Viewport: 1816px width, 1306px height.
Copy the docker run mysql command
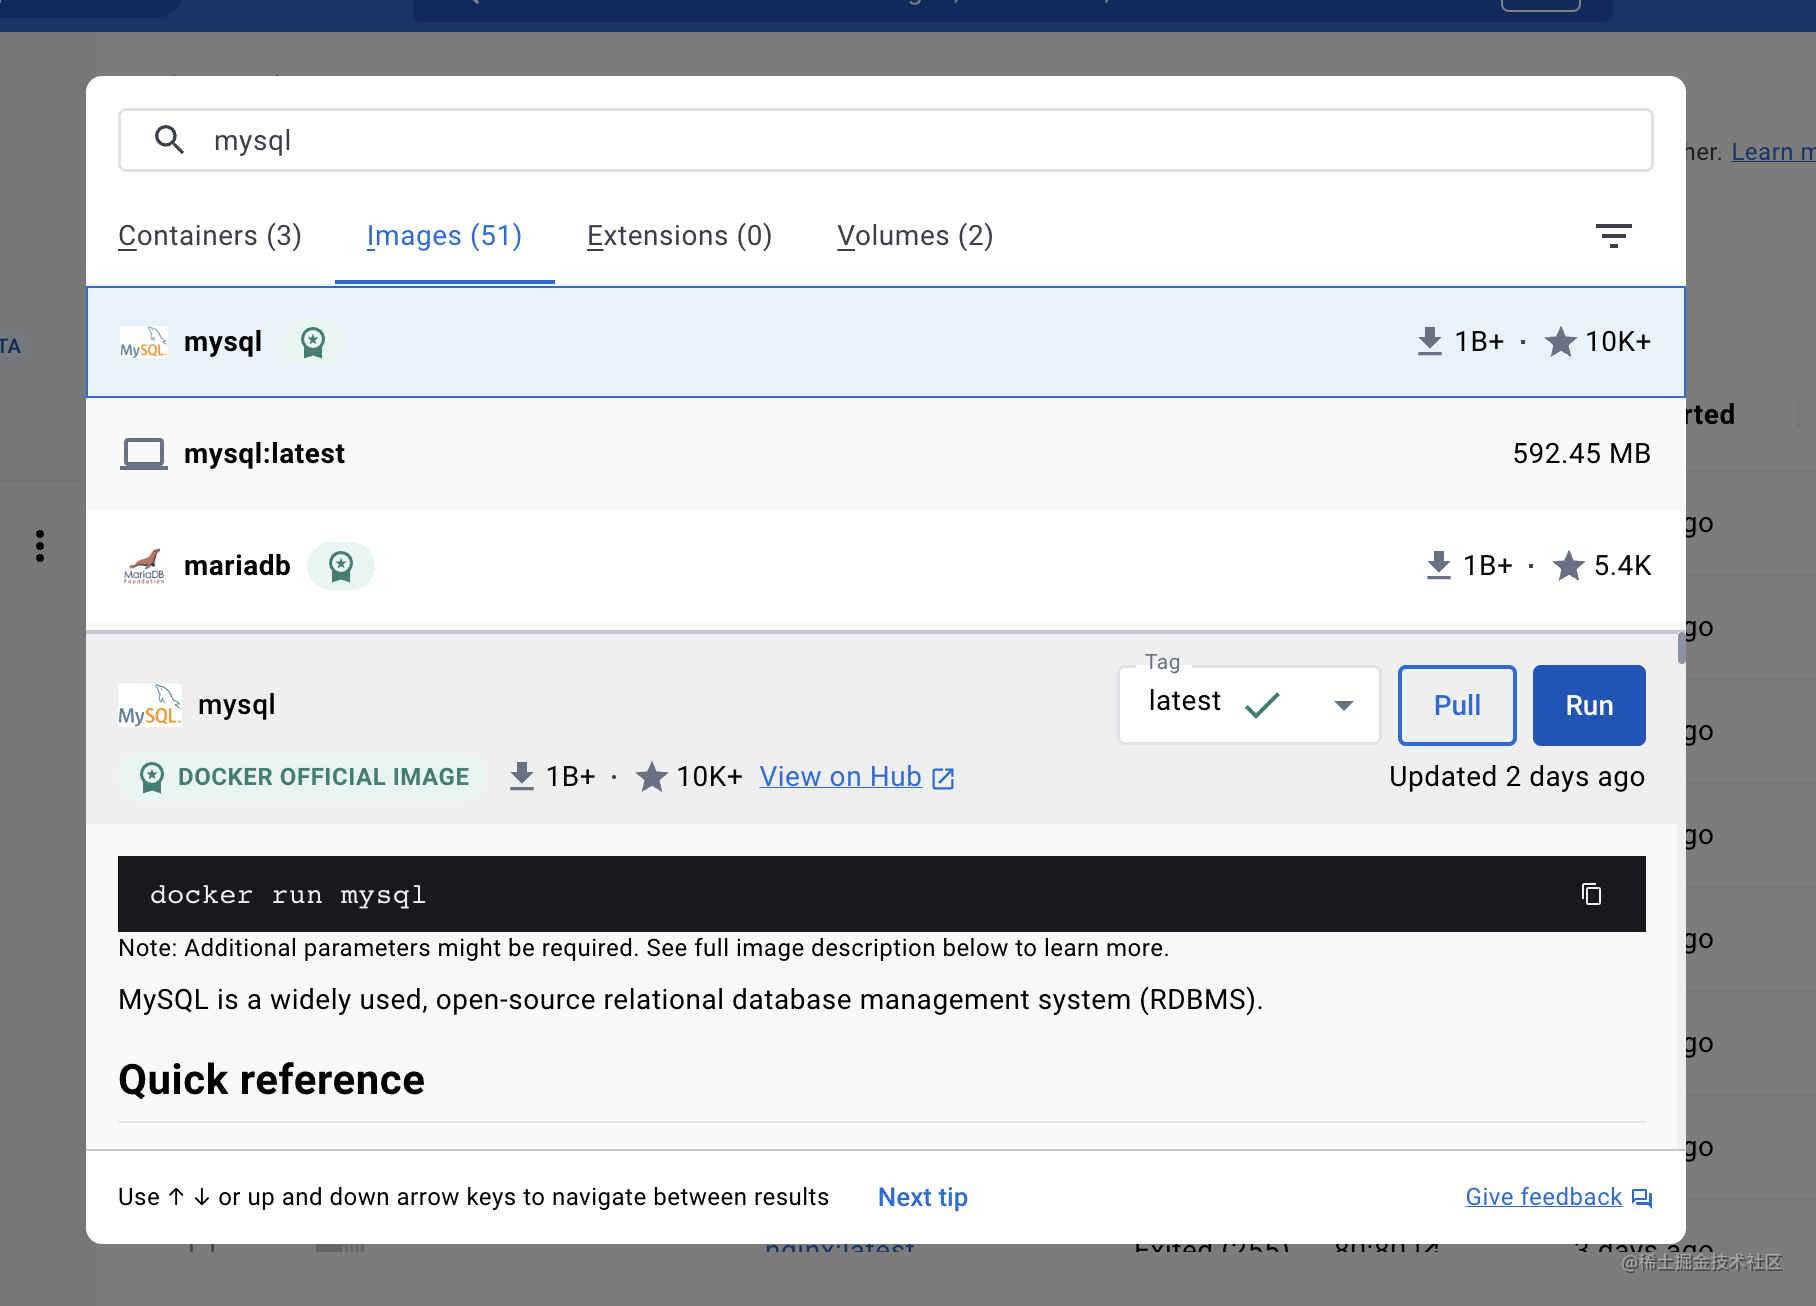pos(1591,894)
